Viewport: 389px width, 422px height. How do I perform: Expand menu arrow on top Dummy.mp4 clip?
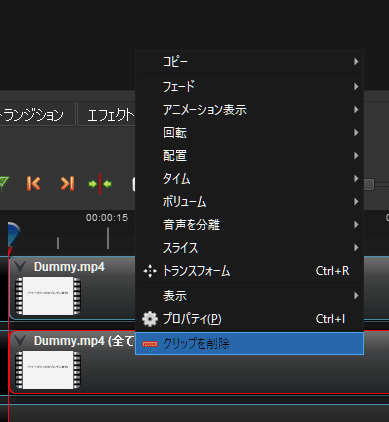20,267
